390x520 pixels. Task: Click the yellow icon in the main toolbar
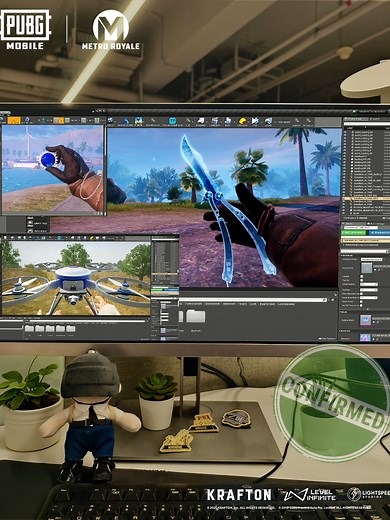pyautogui.click(x=243, y=121)
